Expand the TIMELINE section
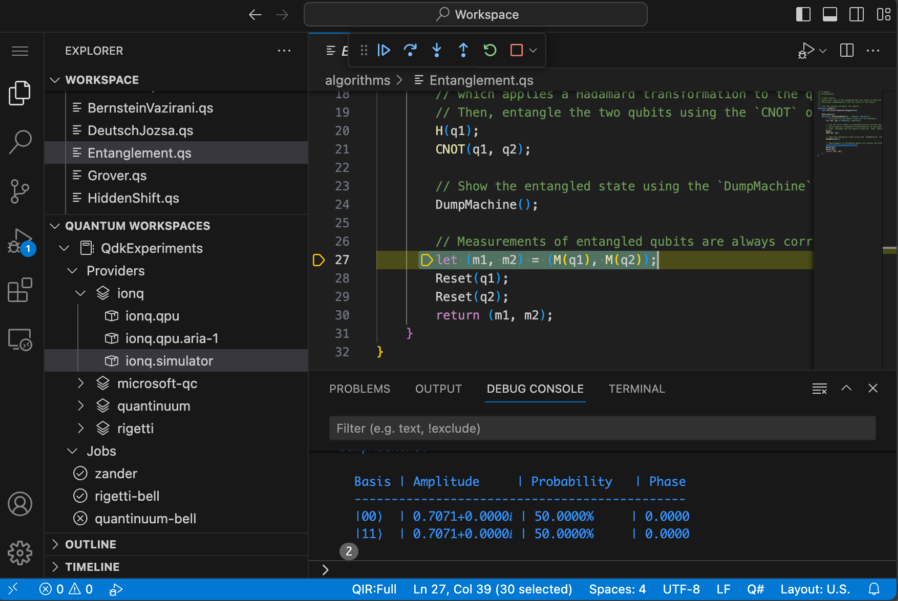 point(55,567)
